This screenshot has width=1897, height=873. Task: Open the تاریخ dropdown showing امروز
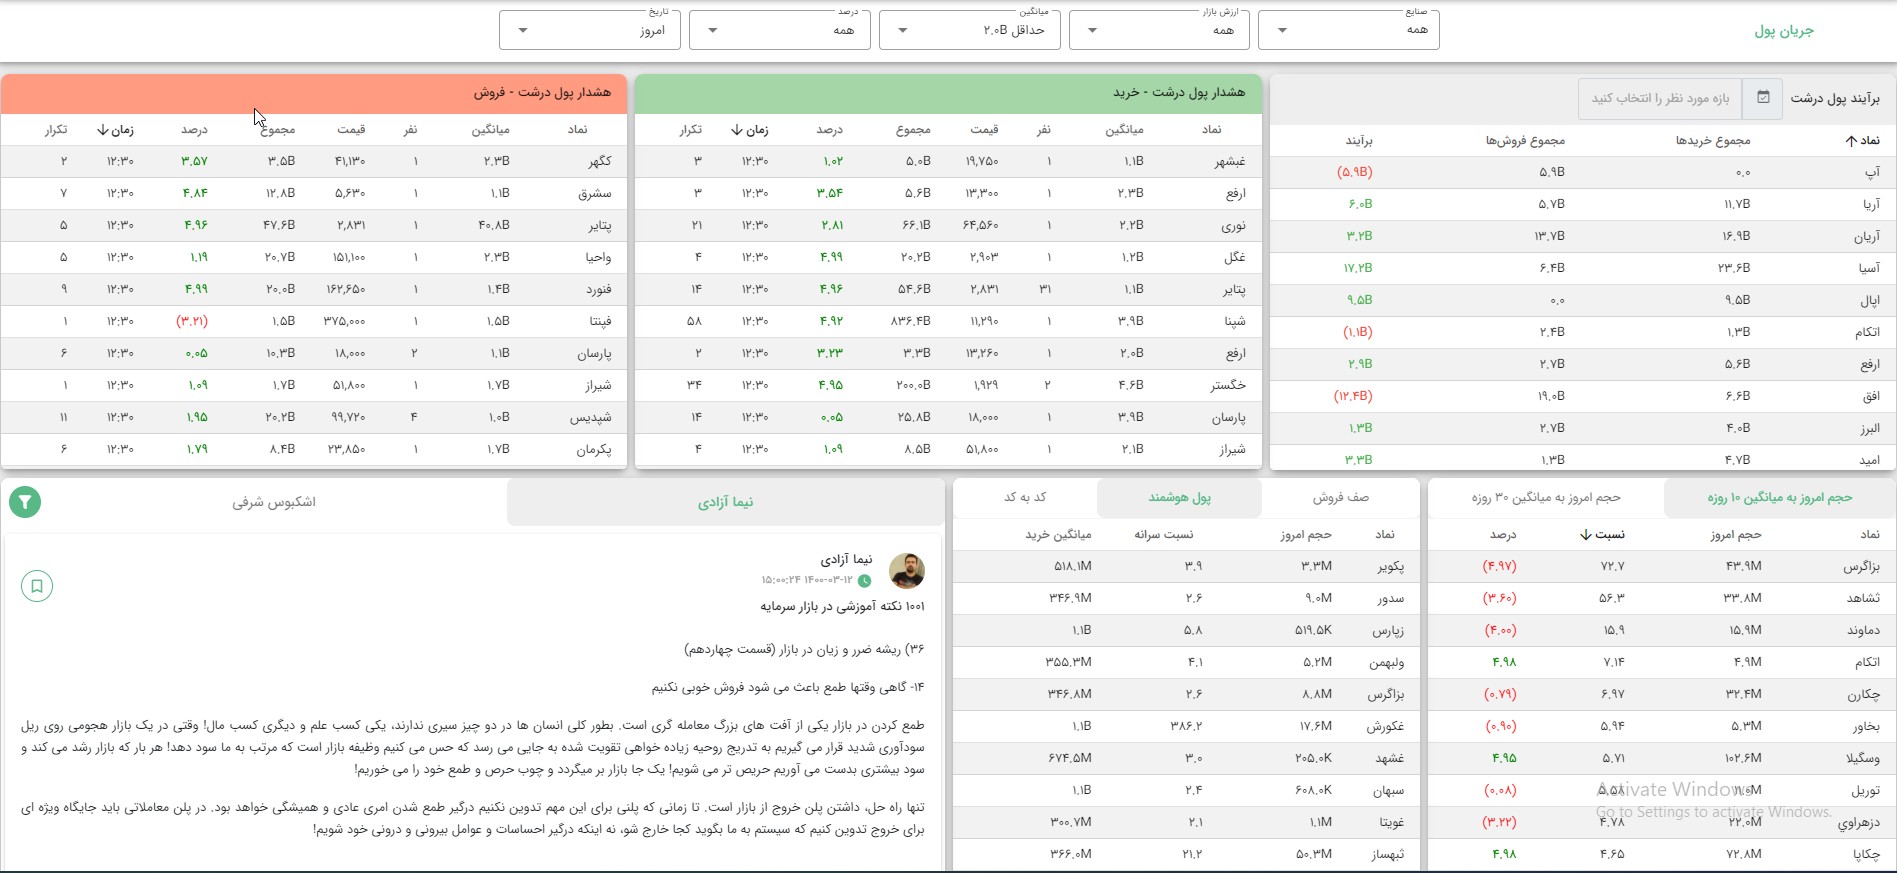pyautogui.click(x=590, y=30)
